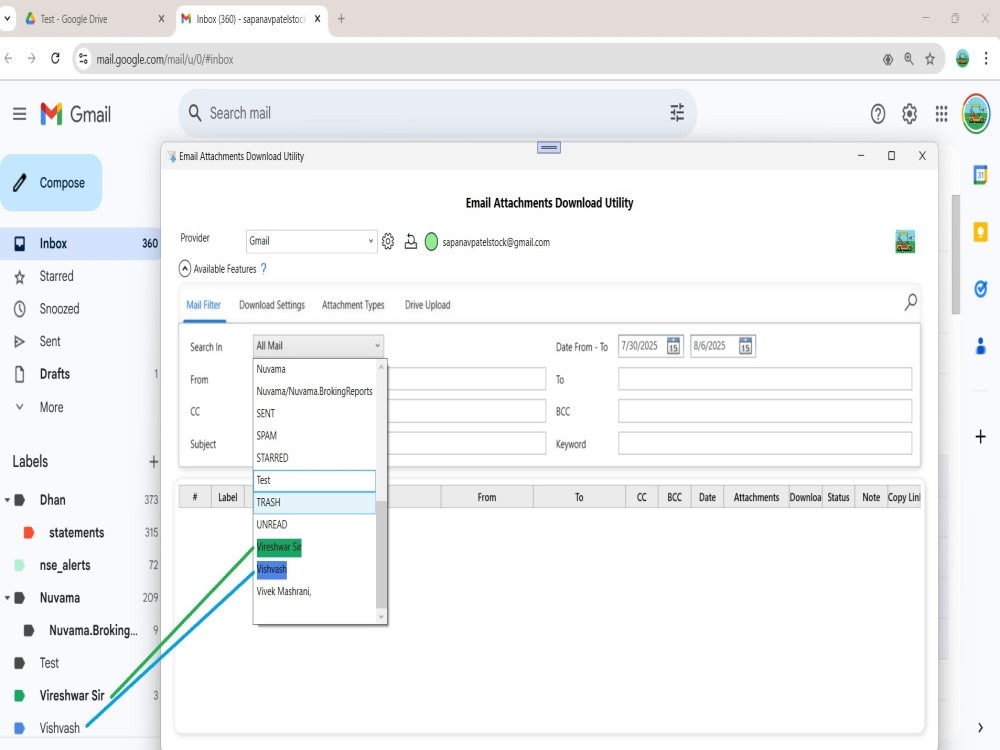Viewport: 1000px width, 750px height.
Task: Hide side panel chevron arrow
Action: coord(980,728)
